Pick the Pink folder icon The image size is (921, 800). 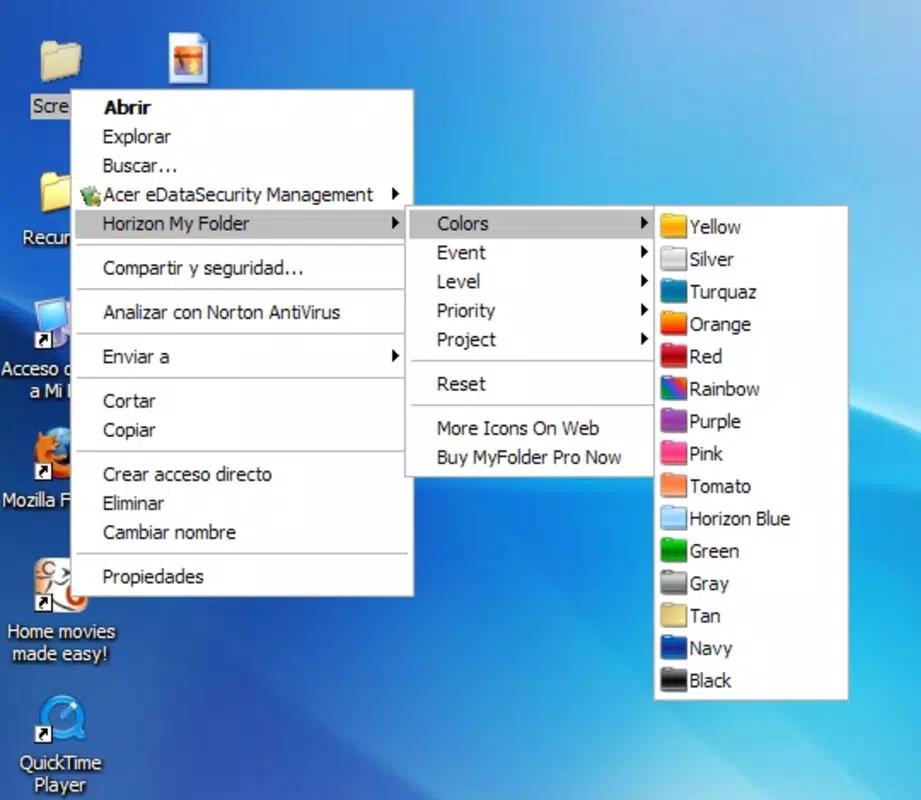(x=673, y=453)
